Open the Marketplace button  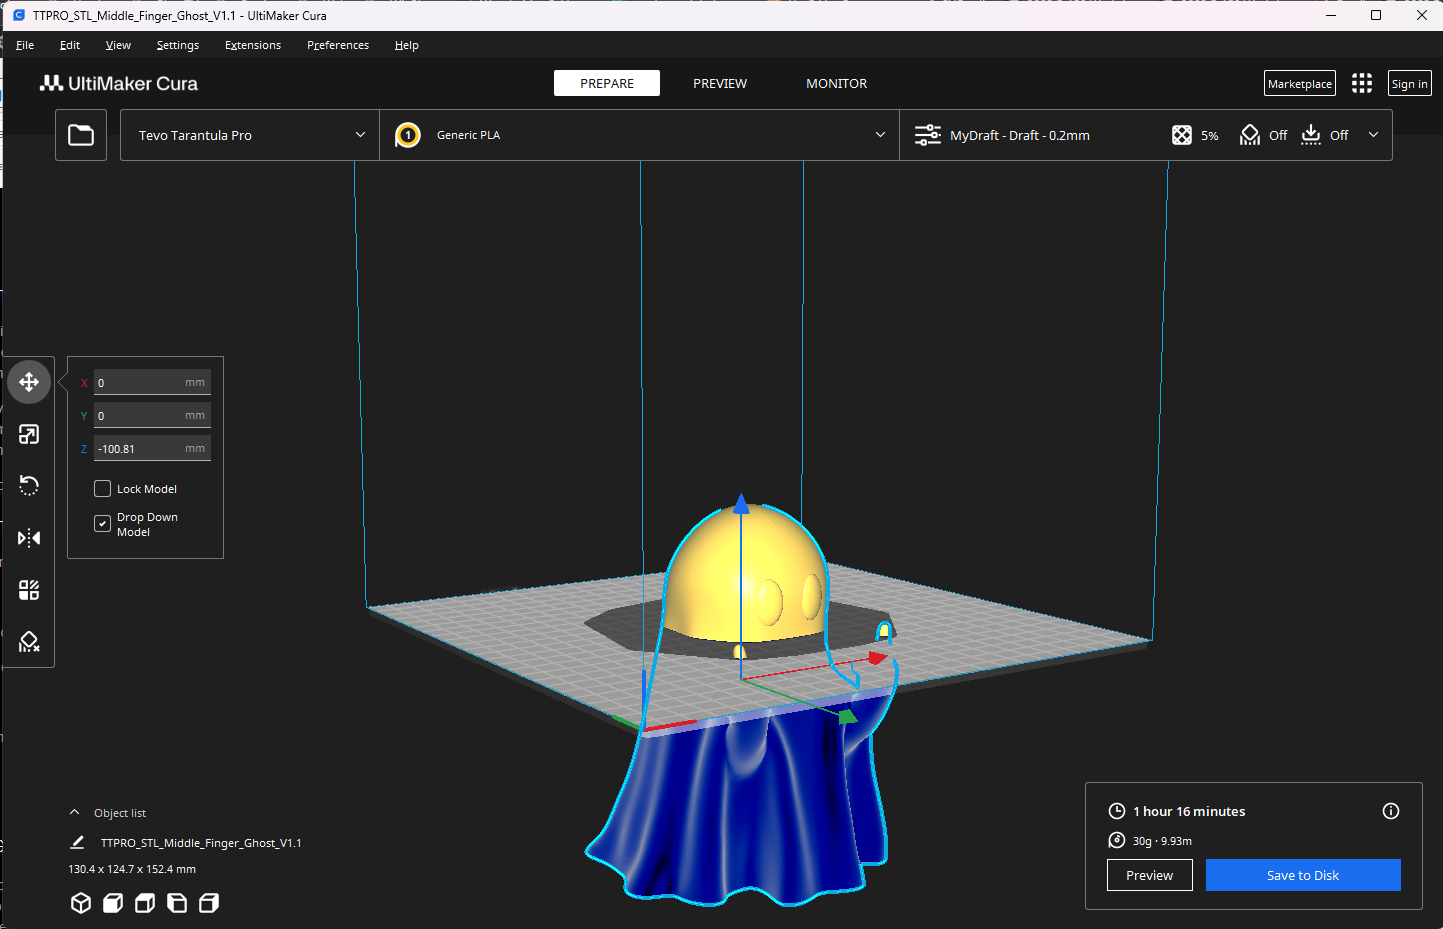pyautogui.click(x=1299, y=84)
